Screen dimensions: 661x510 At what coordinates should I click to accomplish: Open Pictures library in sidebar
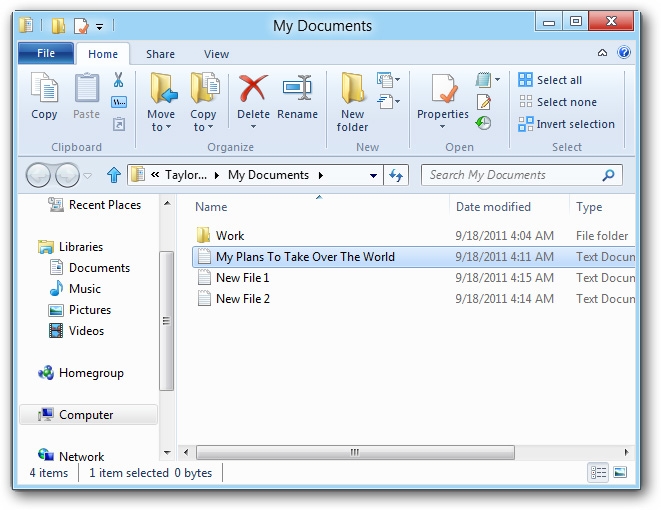[x=80, y=310]
